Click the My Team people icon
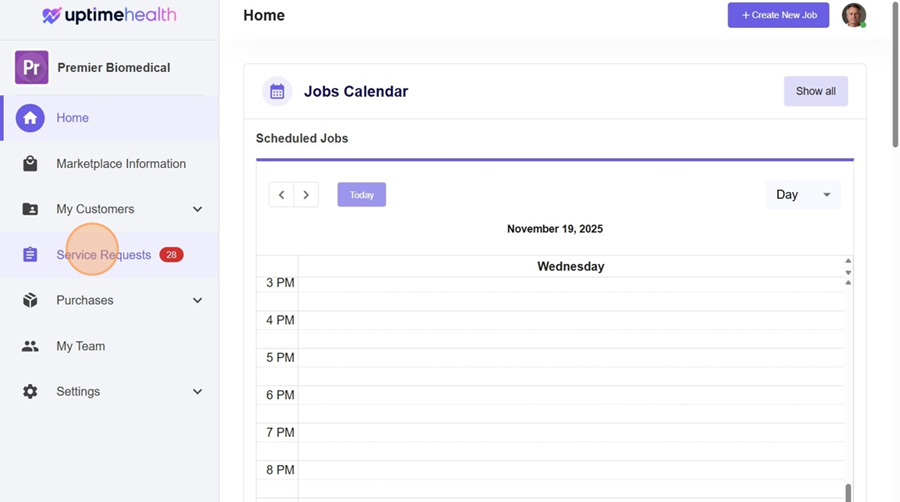This screenshot has width=900, height=502. (30, 346)
